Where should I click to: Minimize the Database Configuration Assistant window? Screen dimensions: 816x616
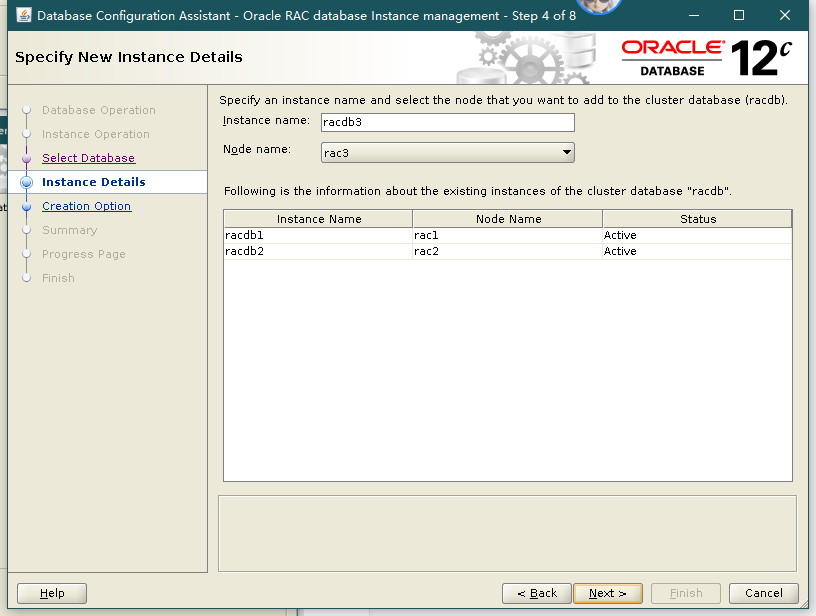pyautogui.click(x=694, y=15)
